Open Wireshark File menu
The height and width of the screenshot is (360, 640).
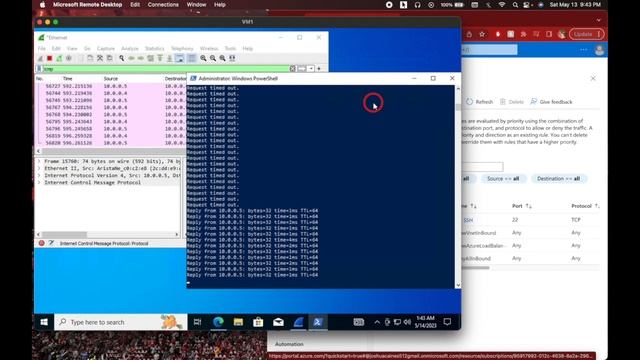[42, 49]
